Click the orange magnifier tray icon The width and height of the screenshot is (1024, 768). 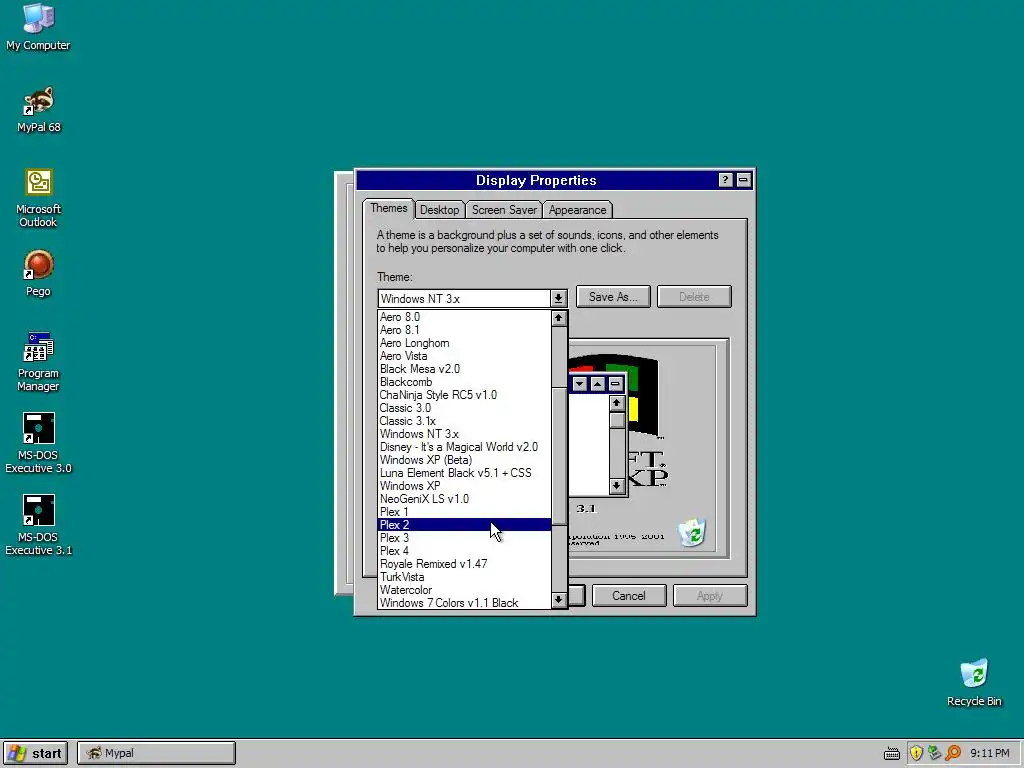pos(953,753)
